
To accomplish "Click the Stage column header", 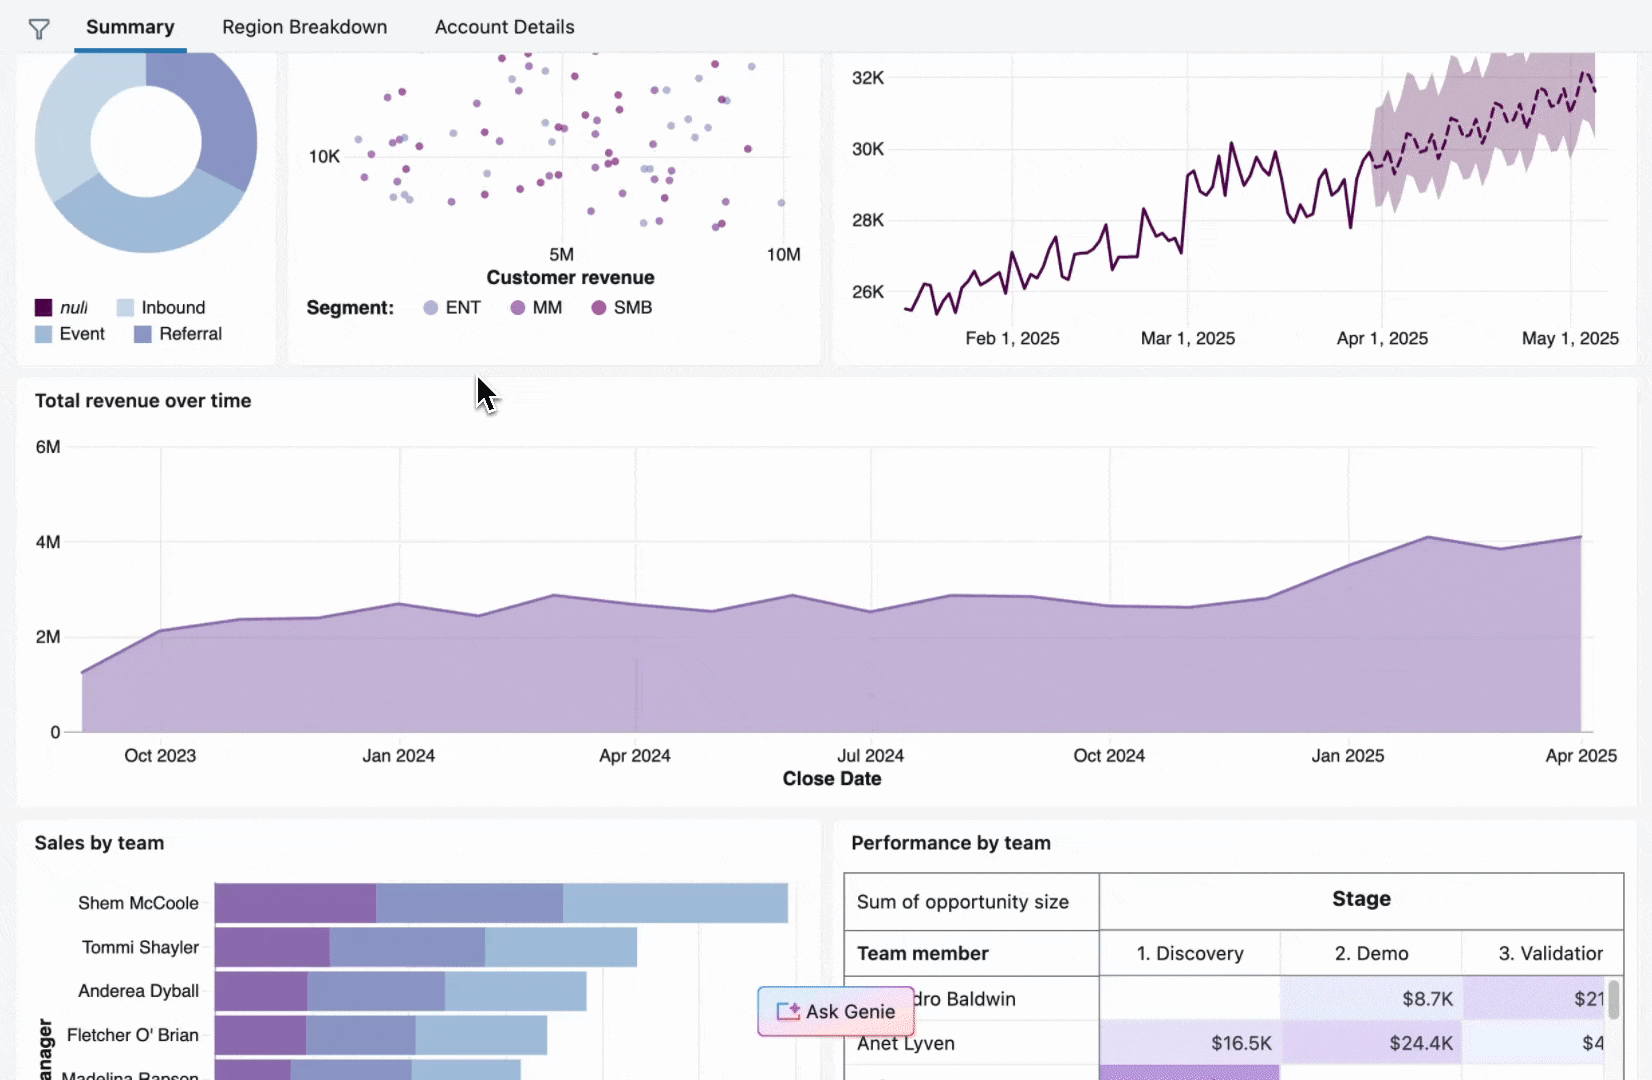I will (1360, 899).
